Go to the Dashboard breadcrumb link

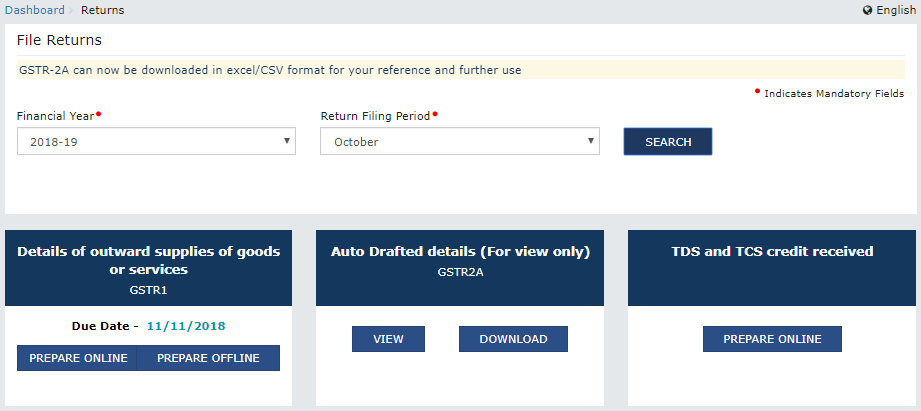34,10
